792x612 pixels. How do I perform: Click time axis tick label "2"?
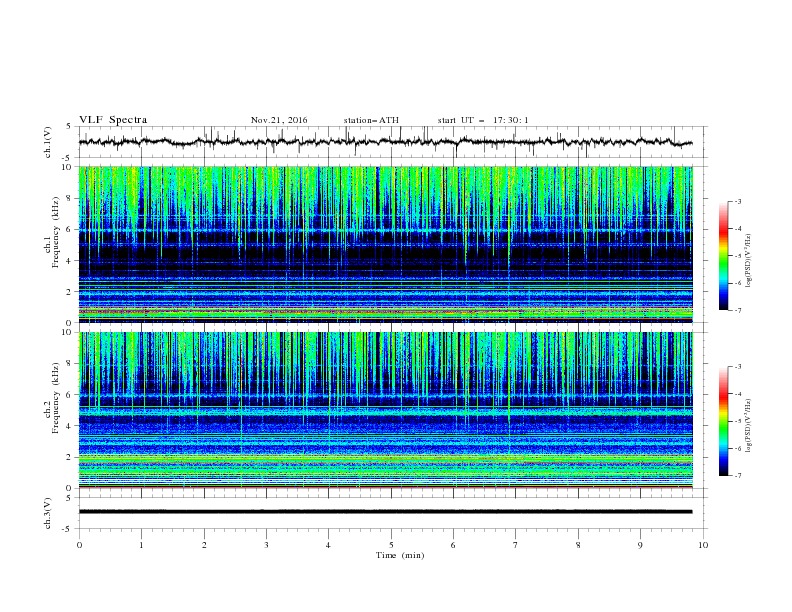(x=204, y=545)
